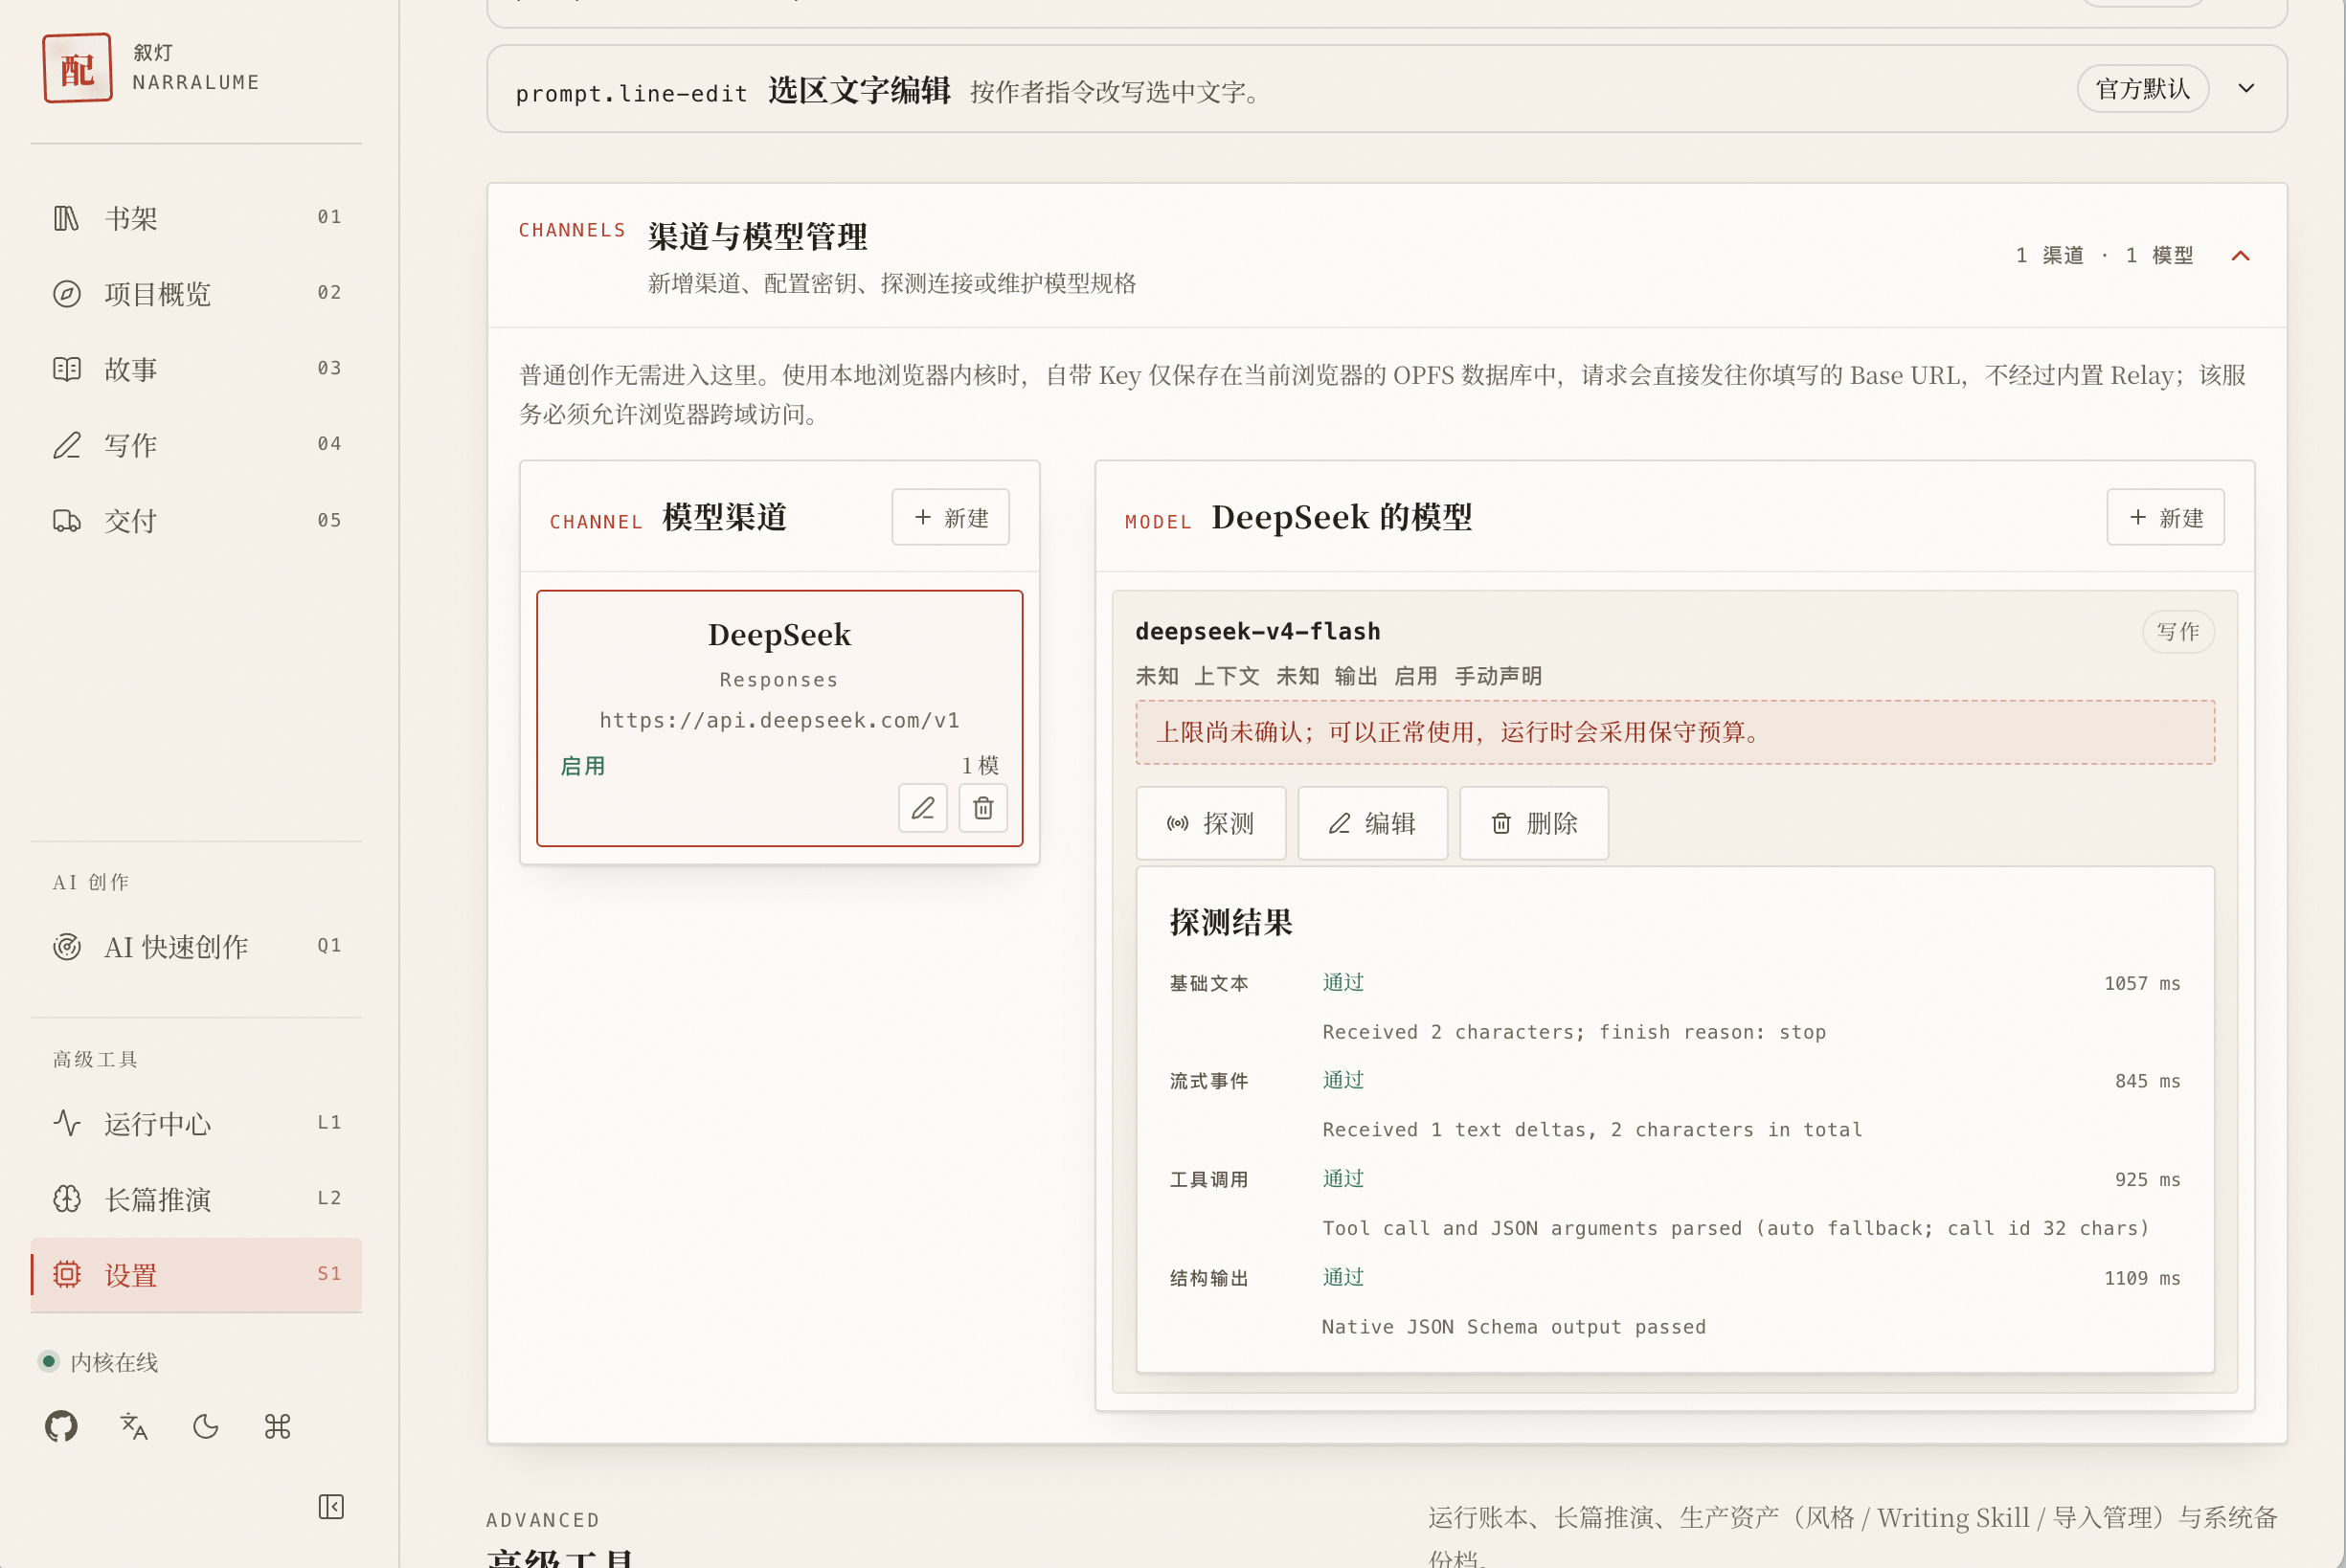The image size is (2346, 1568).
Task: Click the 手动声明 model attribute
Action: [x=1498, y=677]
